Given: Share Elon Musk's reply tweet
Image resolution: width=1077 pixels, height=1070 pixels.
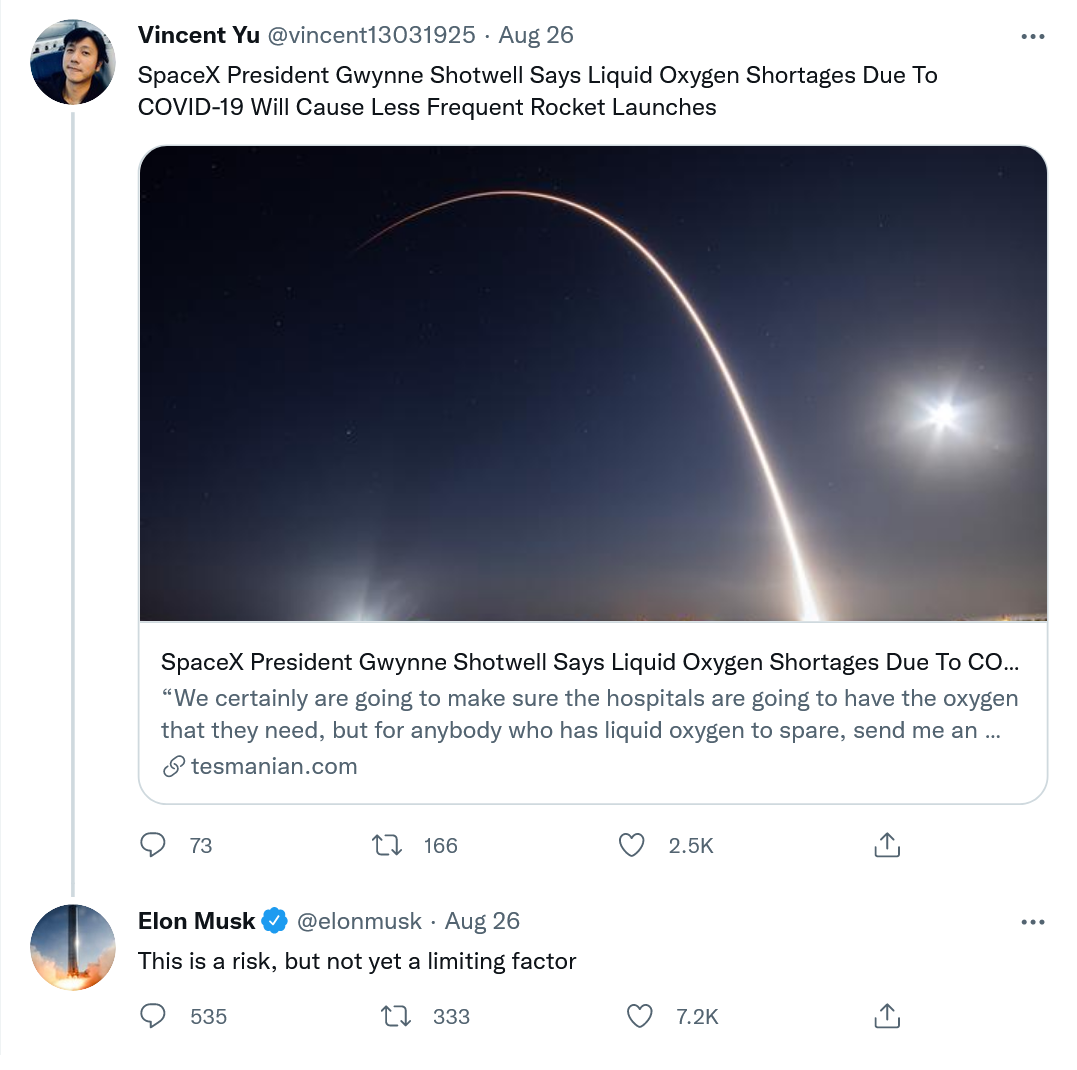Looking at the screenshot, I should click(887, 1017).
